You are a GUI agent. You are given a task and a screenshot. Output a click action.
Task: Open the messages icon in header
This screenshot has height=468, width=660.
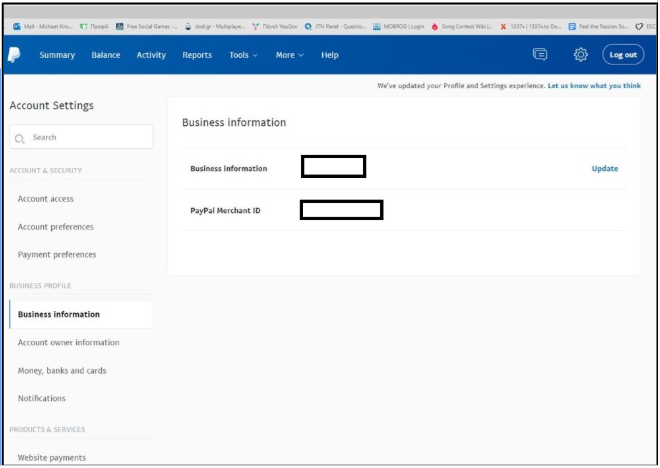tap(540, 54)
